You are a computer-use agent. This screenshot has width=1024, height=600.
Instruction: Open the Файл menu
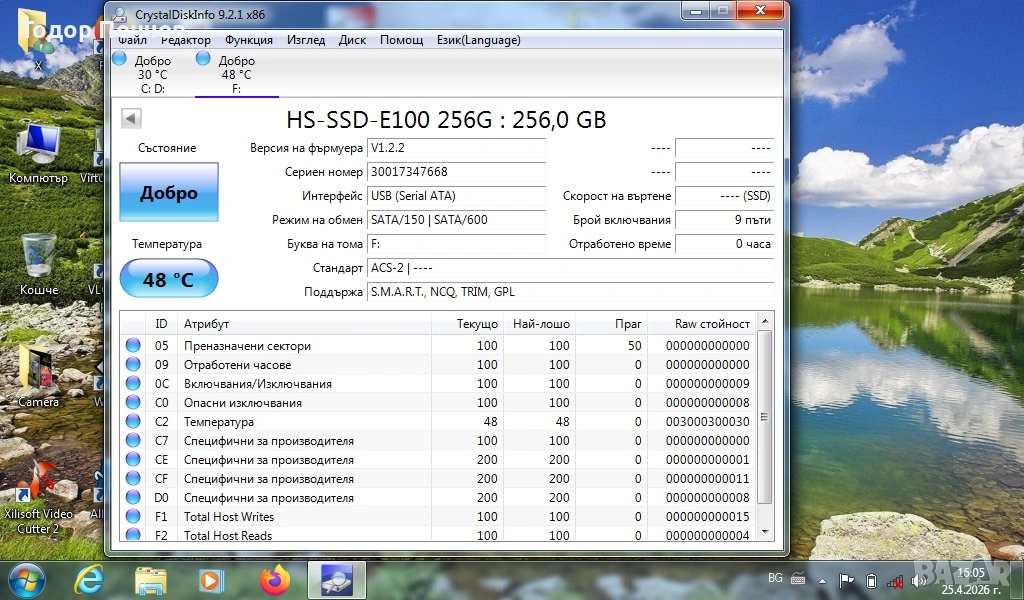tap(132, 40)
